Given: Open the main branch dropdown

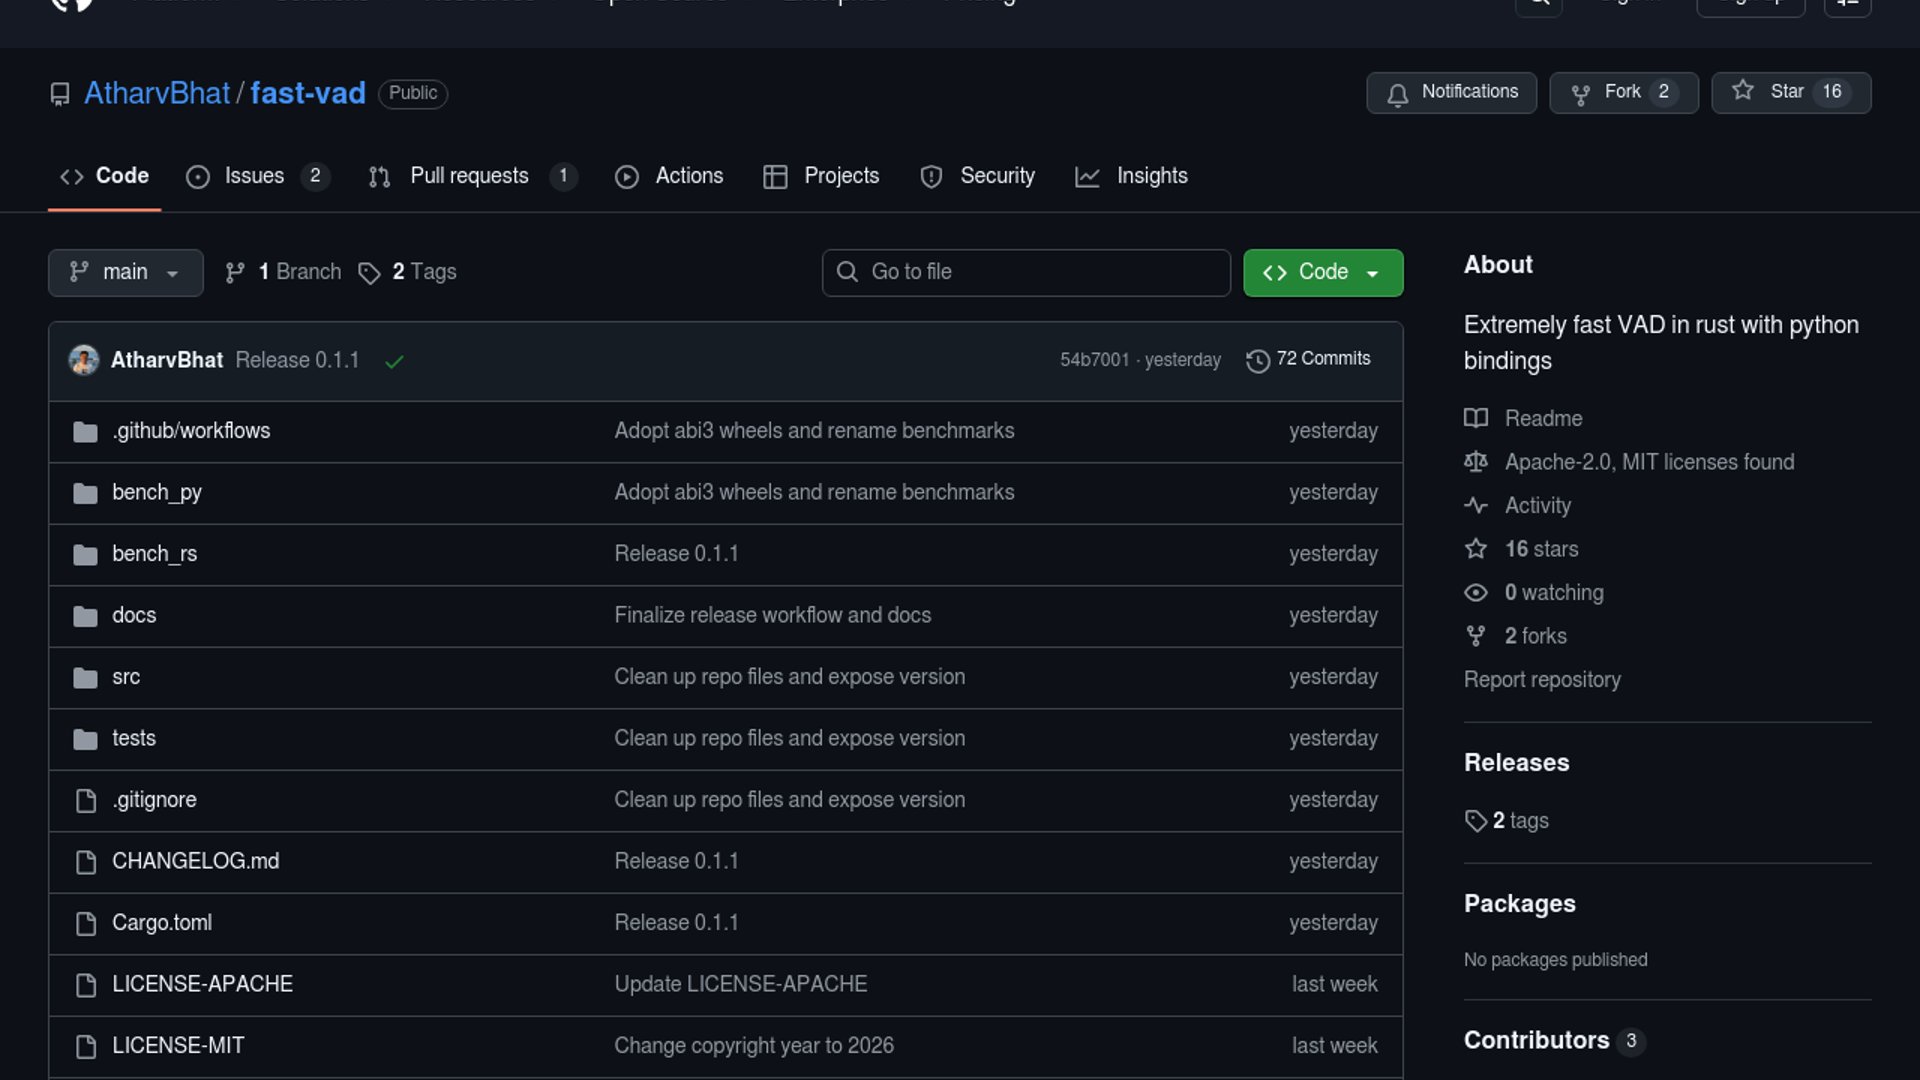Looking at the screenshot, I should 125,272.
